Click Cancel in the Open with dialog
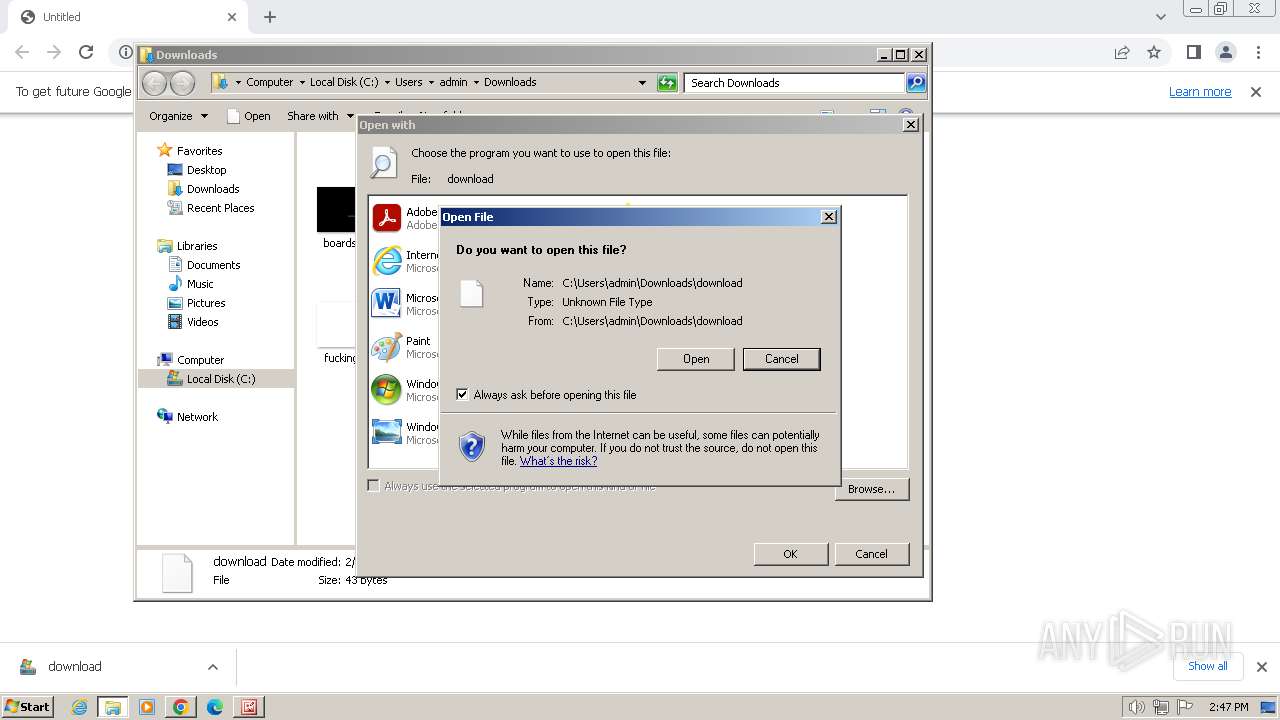 [x=871, y=554]
